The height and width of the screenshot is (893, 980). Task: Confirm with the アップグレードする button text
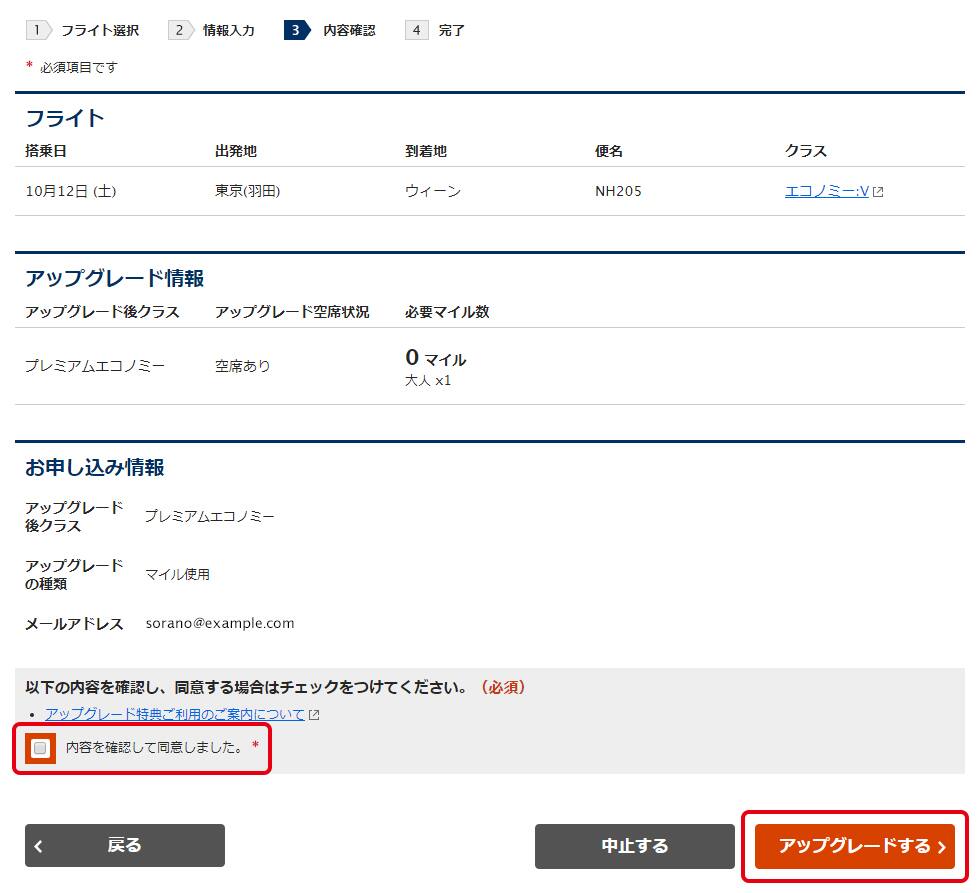click(854, 846)
